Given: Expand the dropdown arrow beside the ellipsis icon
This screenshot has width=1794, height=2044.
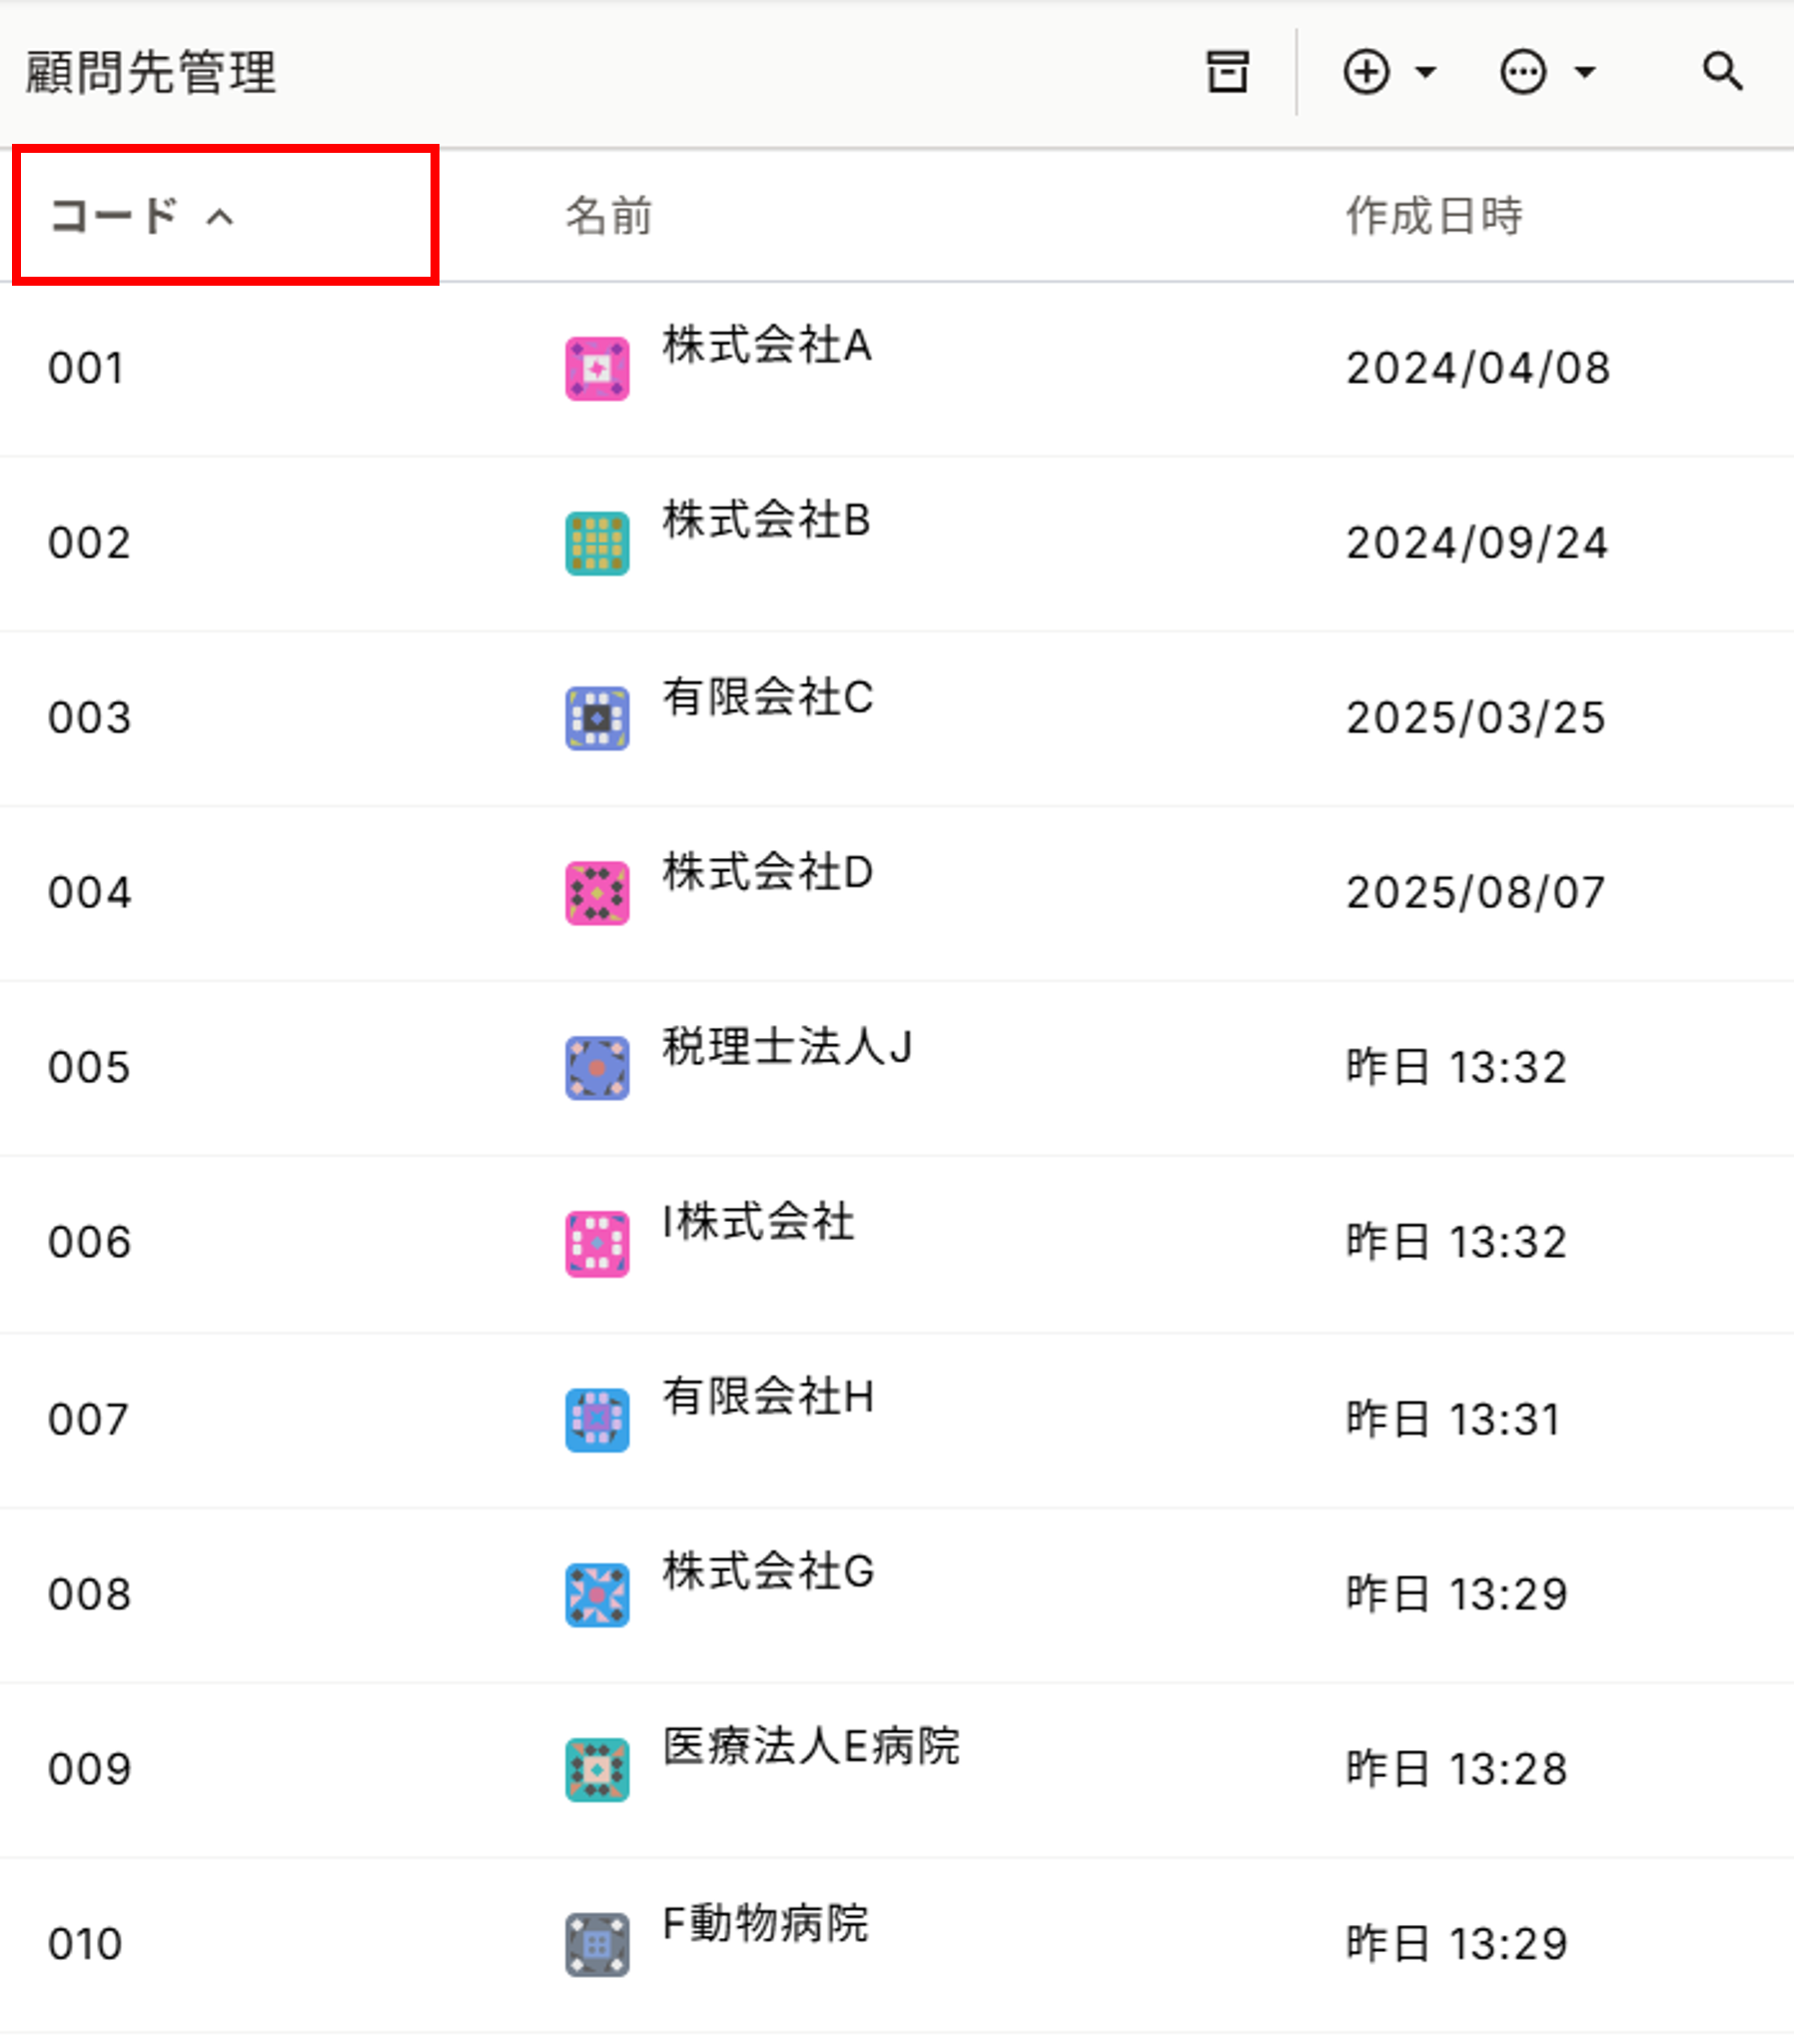Looking at the screenshot, I should click(x=1584, y=72).
